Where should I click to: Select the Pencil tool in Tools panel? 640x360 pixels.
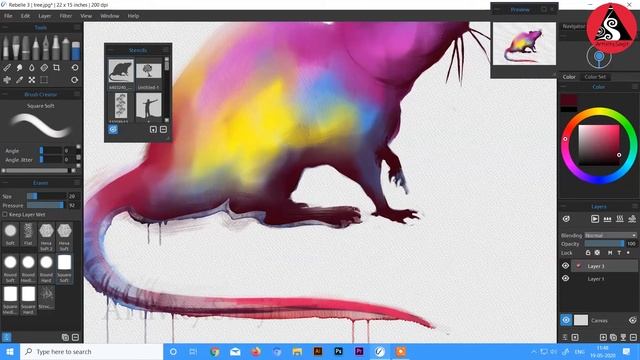click(36, 48)
